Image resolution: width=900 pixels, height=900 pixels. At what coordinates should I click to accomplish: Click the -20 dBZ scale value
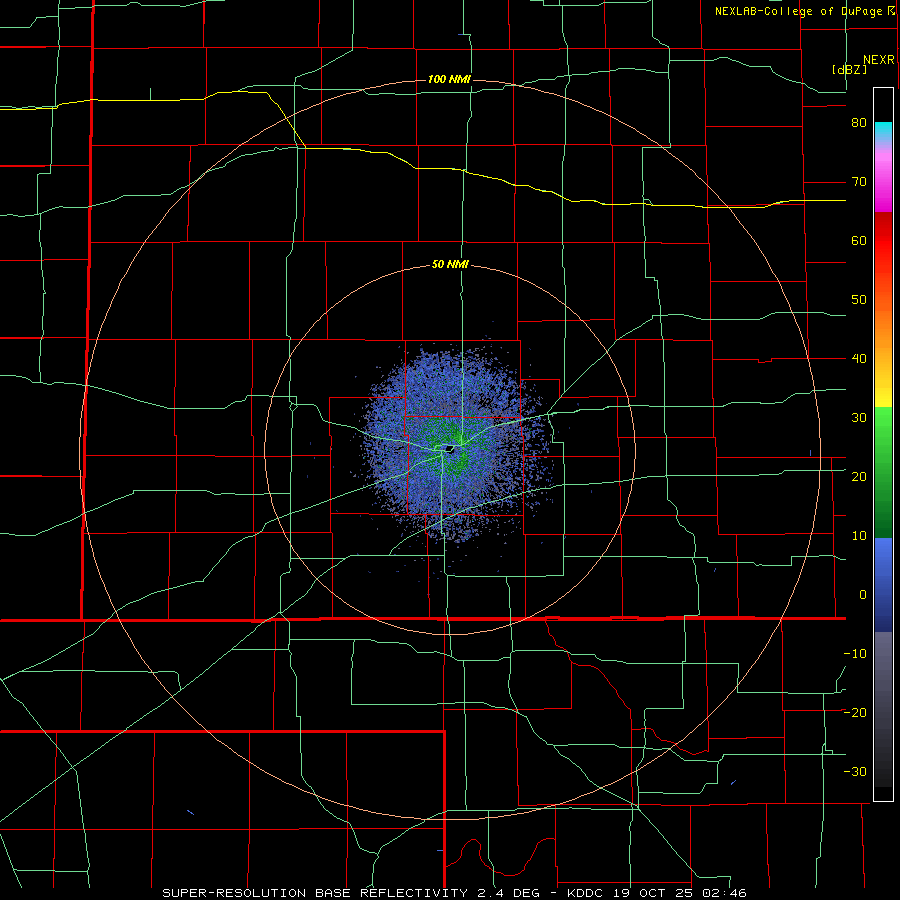pos(855,713)
